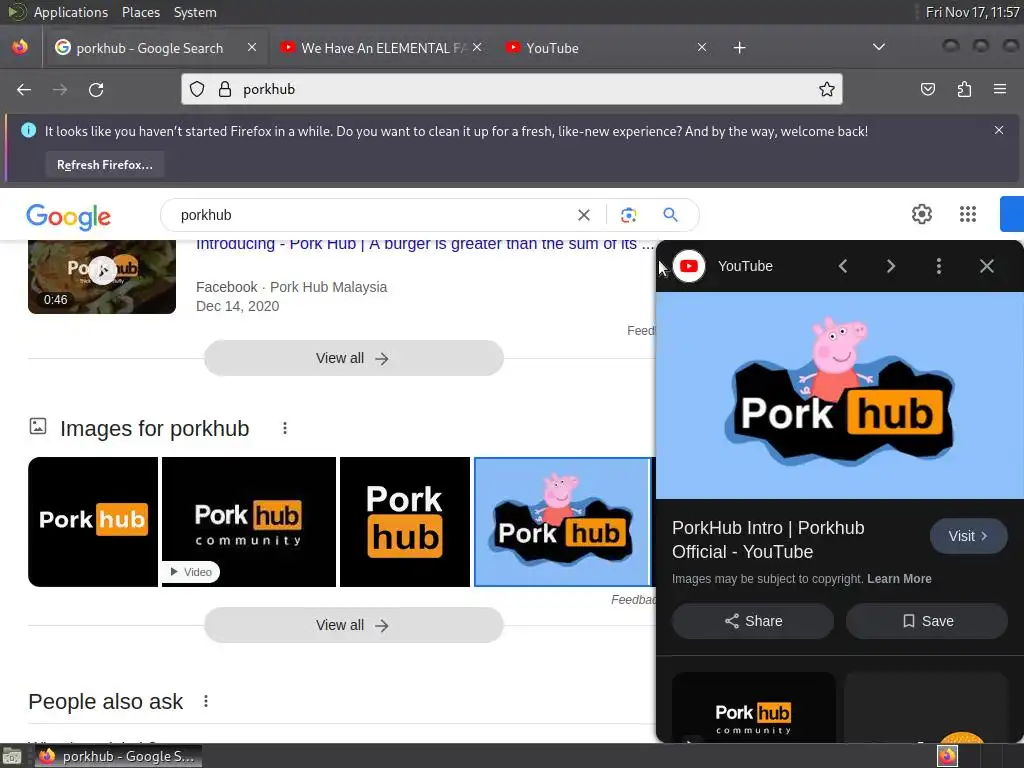The height and width of the screenshot is (768, 1024).
Task: Open the Pork hub community video image
Action: [249, 522]
